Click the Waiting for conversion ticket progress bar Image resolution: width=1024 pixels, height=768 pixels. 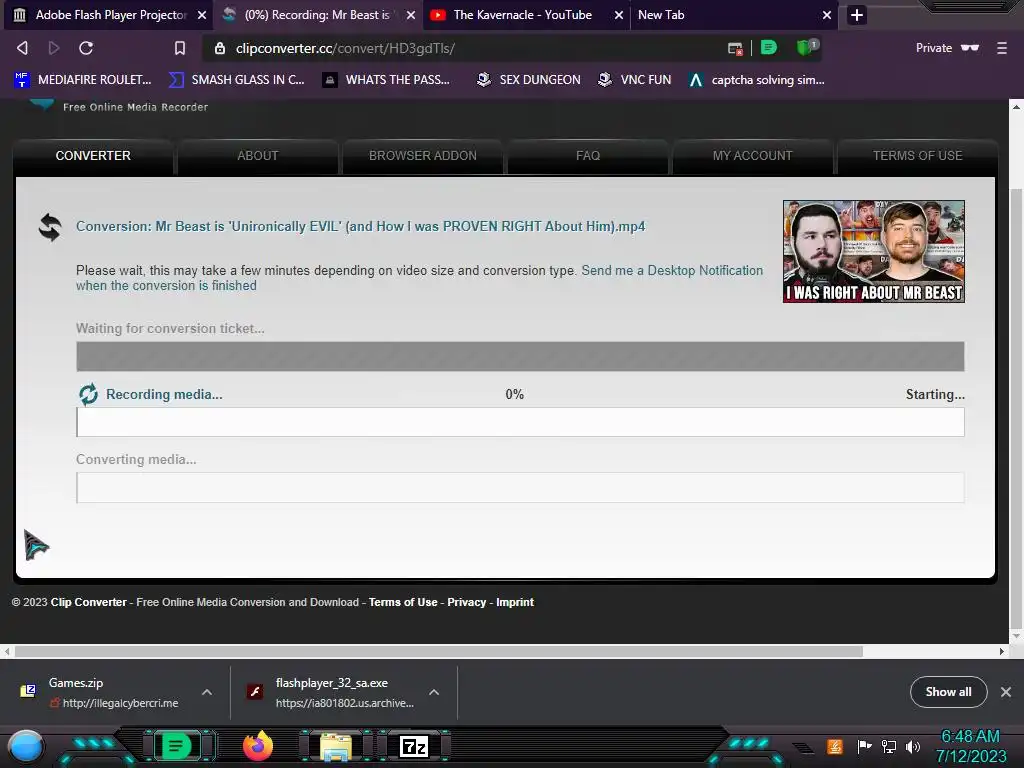tap(520, 357)
